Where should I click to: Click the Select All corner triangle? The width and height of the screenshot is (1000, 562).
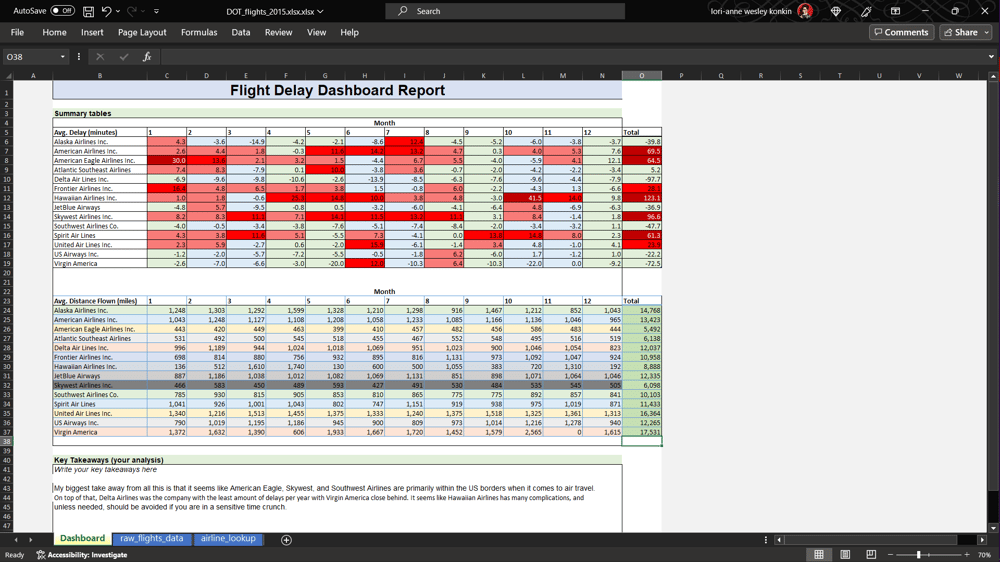8,75
